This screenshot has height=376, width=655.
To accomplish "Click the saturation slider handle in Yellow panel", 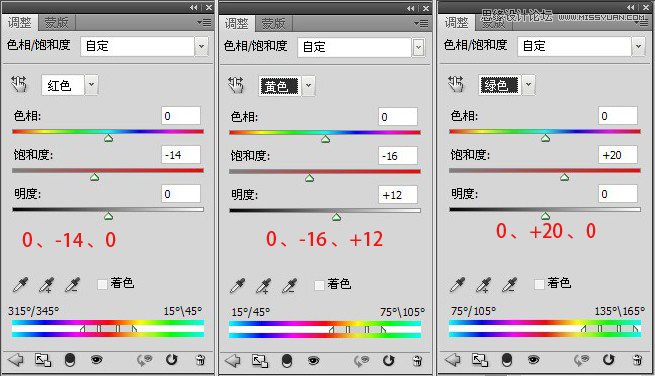I will pyautogui.click(x=310, y=178).
